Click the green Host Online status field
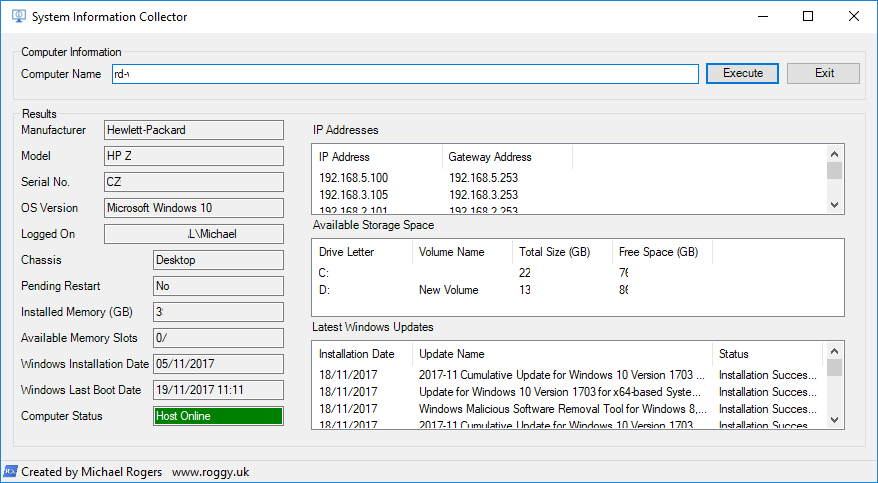The width and height of the screenshot is (878, 483). (x=218, y=416)
